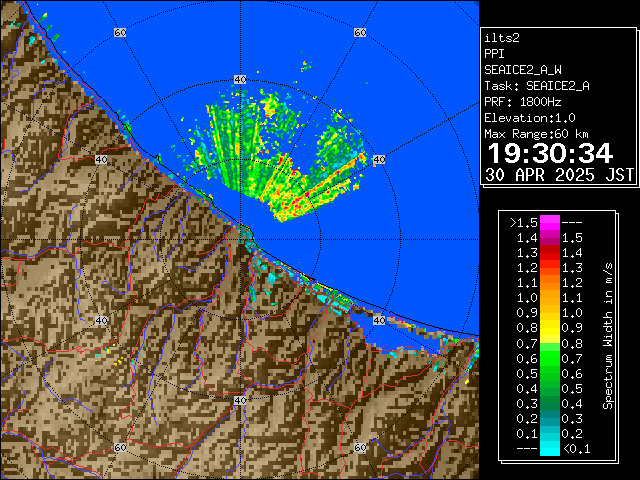Click the '<0.1' legend label
The height and width of the screenshot is (480, 640).
pos(576,449)
